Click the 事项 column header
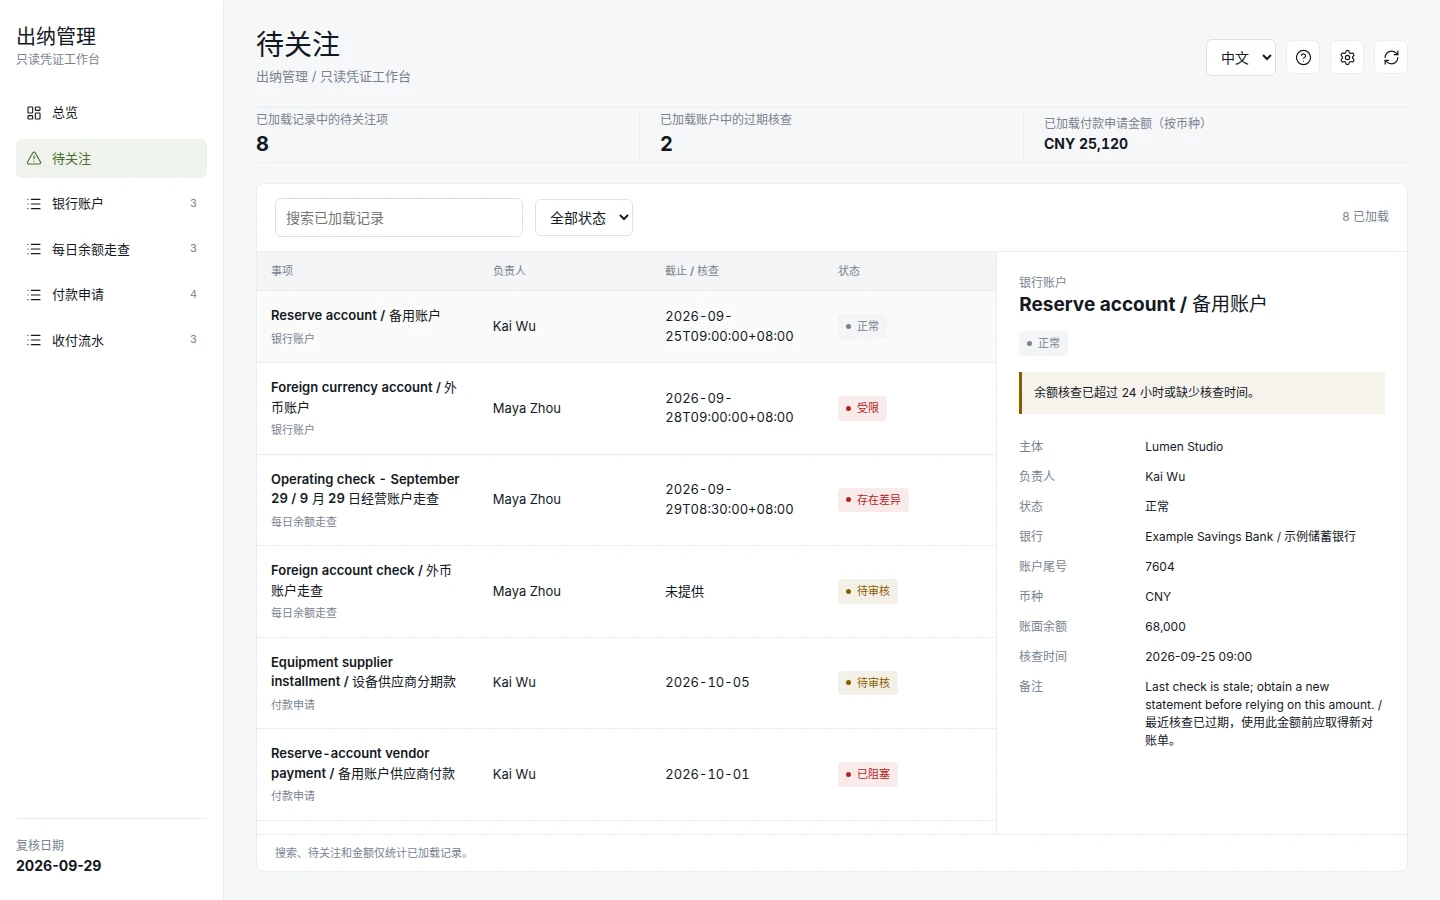1440x900 pixels. coord(282,271)
